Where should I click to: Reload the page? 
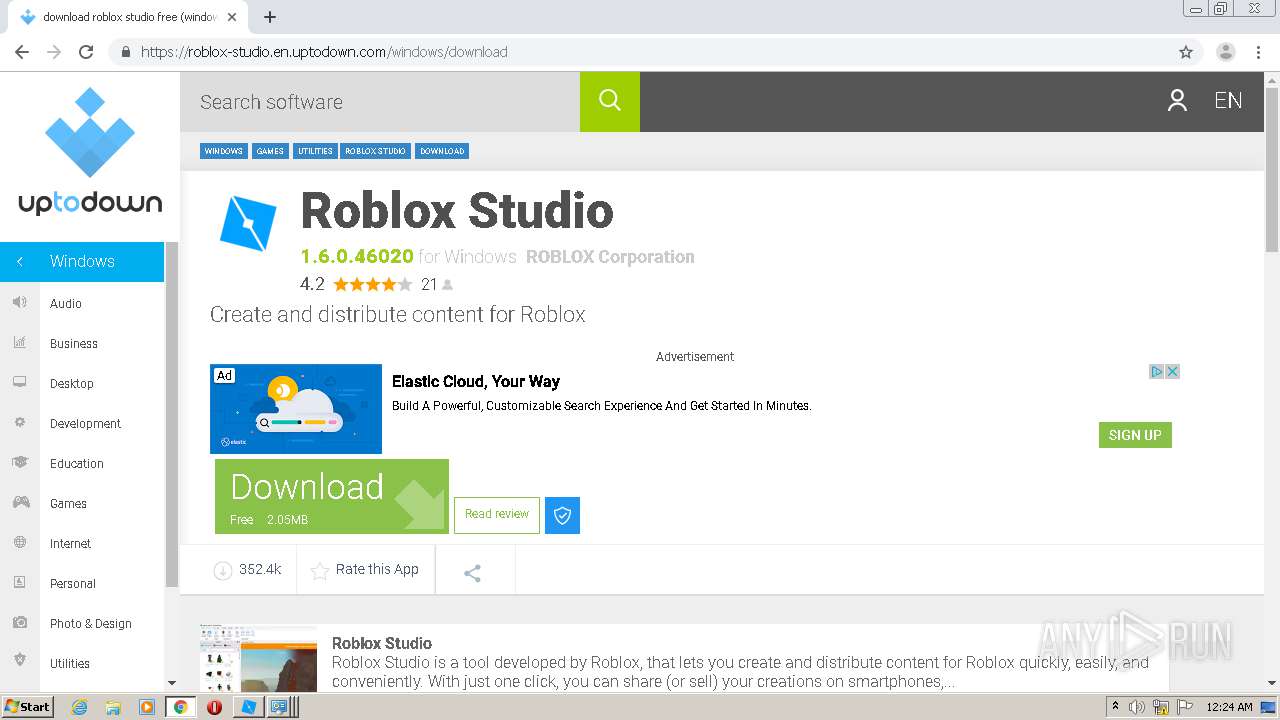(x=86, y=52)
